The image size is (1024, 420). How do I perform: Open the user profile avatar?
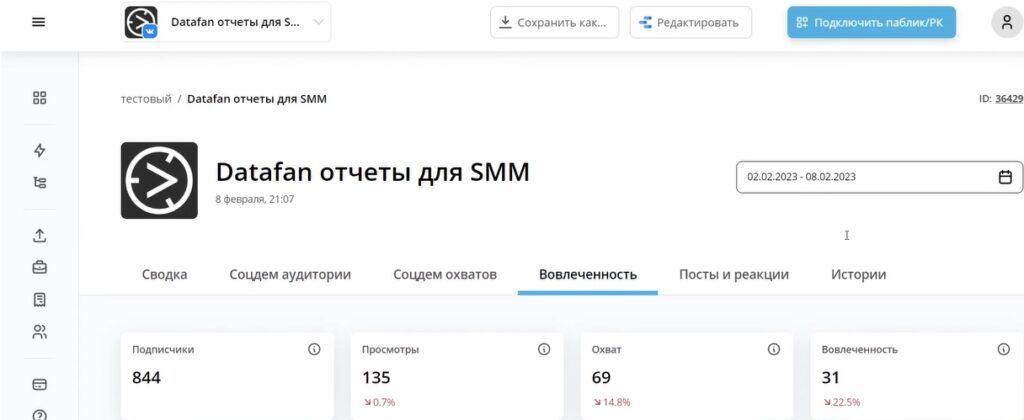pyautogui.click(x=1006, y=22)
